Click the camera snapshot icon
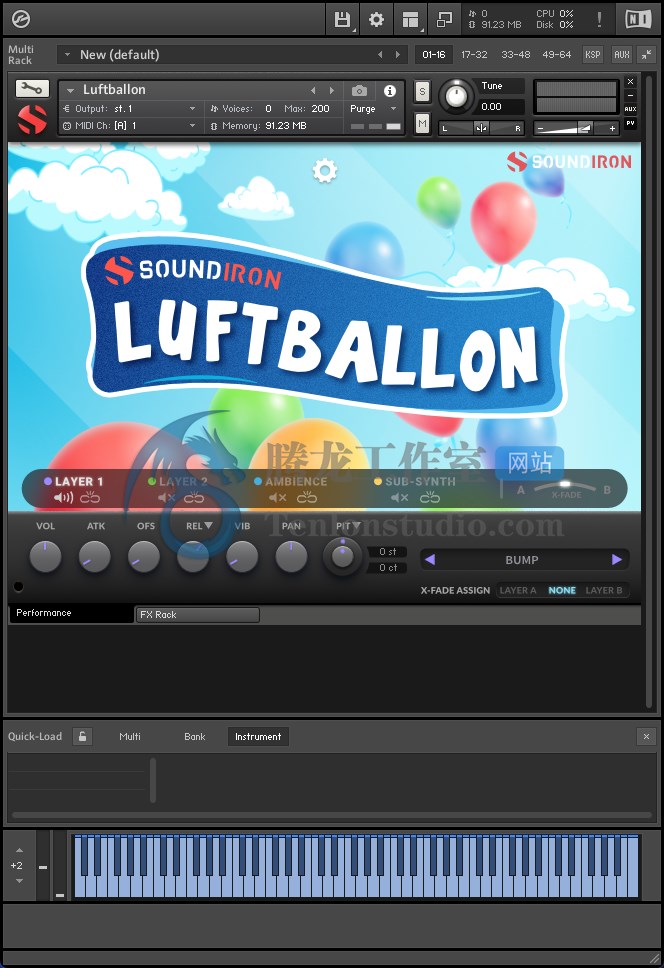 (359, 91)
